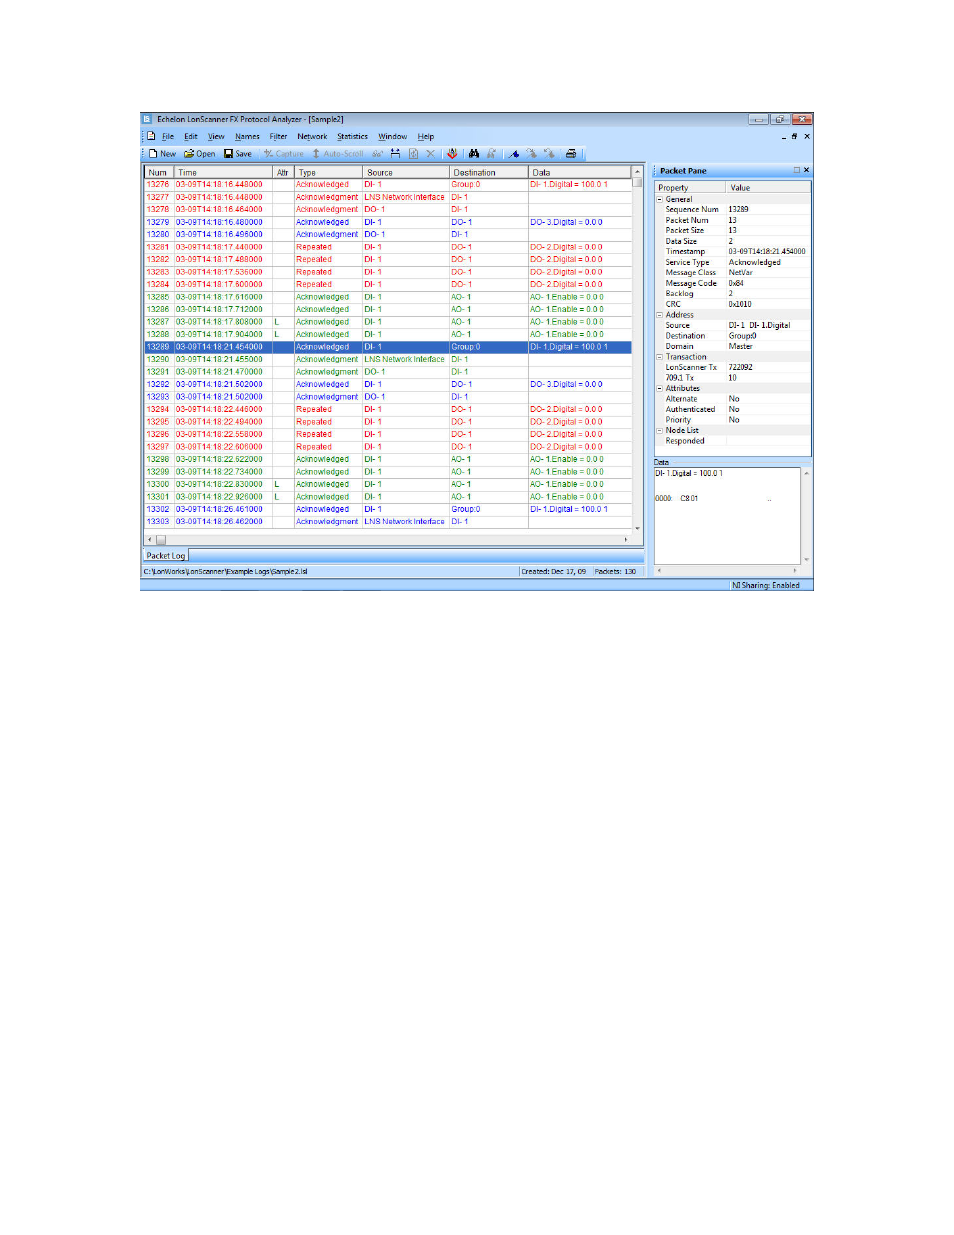
Task: Click the Destination column header
Action: click(489, 172)
